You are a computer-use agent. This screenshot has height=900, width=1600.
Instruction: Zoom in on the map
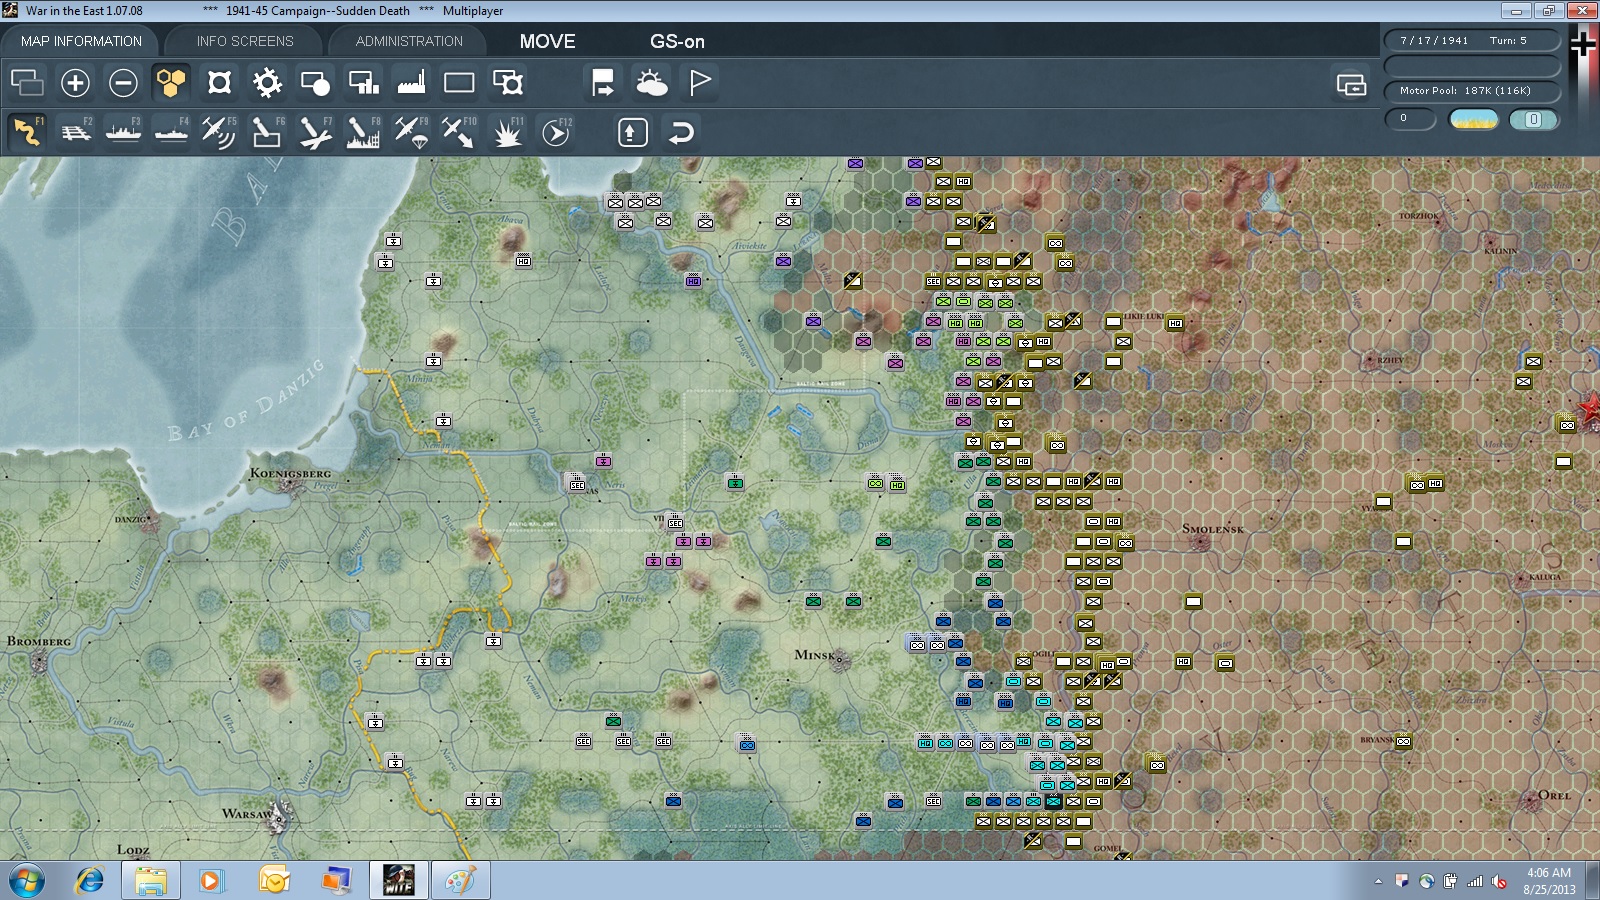point(75,83)
